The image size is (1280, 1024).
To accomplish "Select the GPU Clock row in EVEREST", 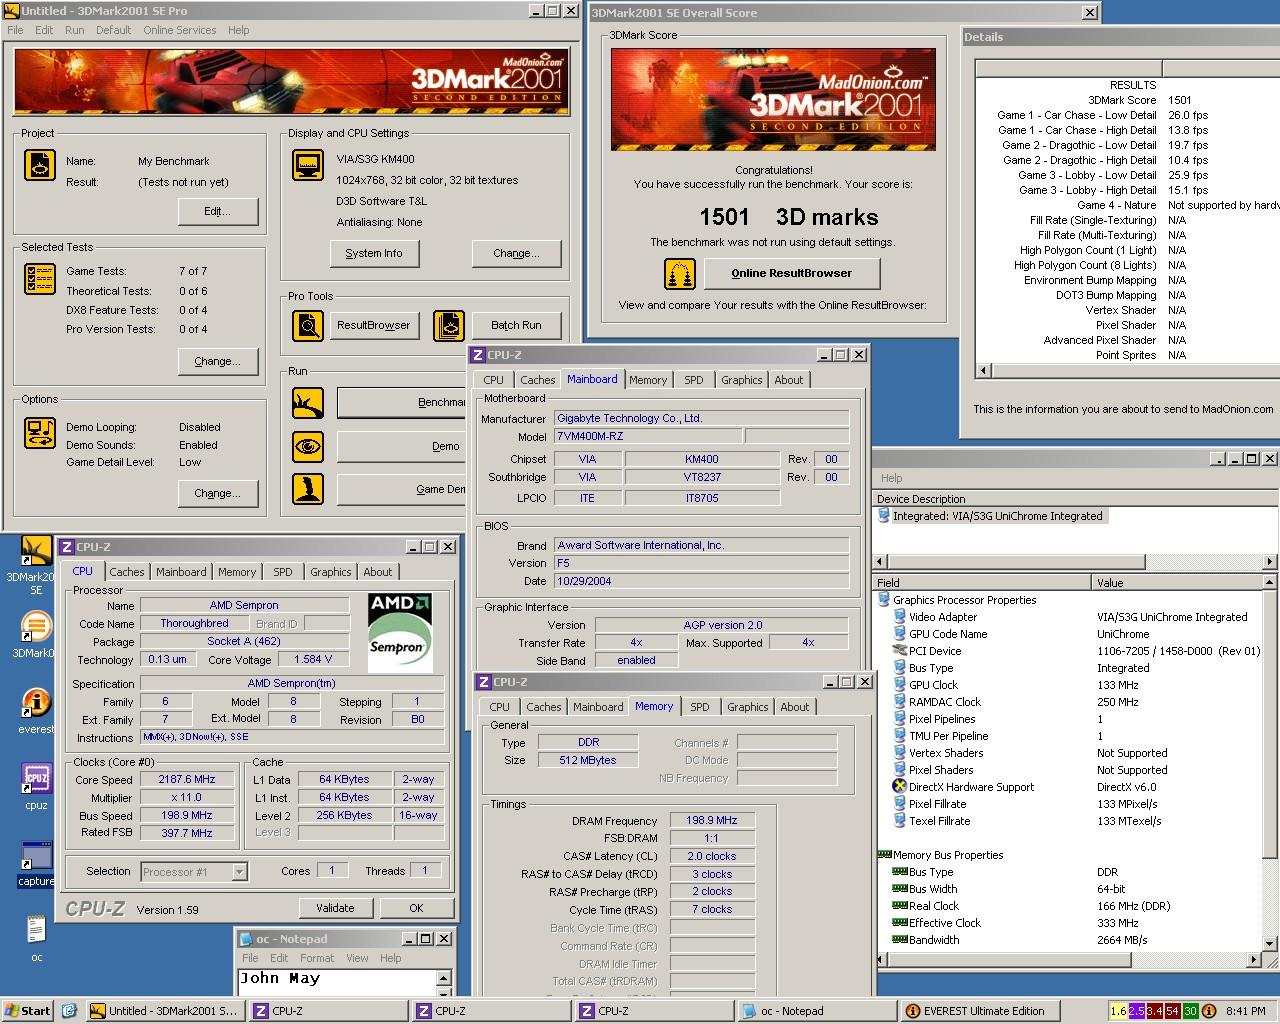I will point(1069,685).
